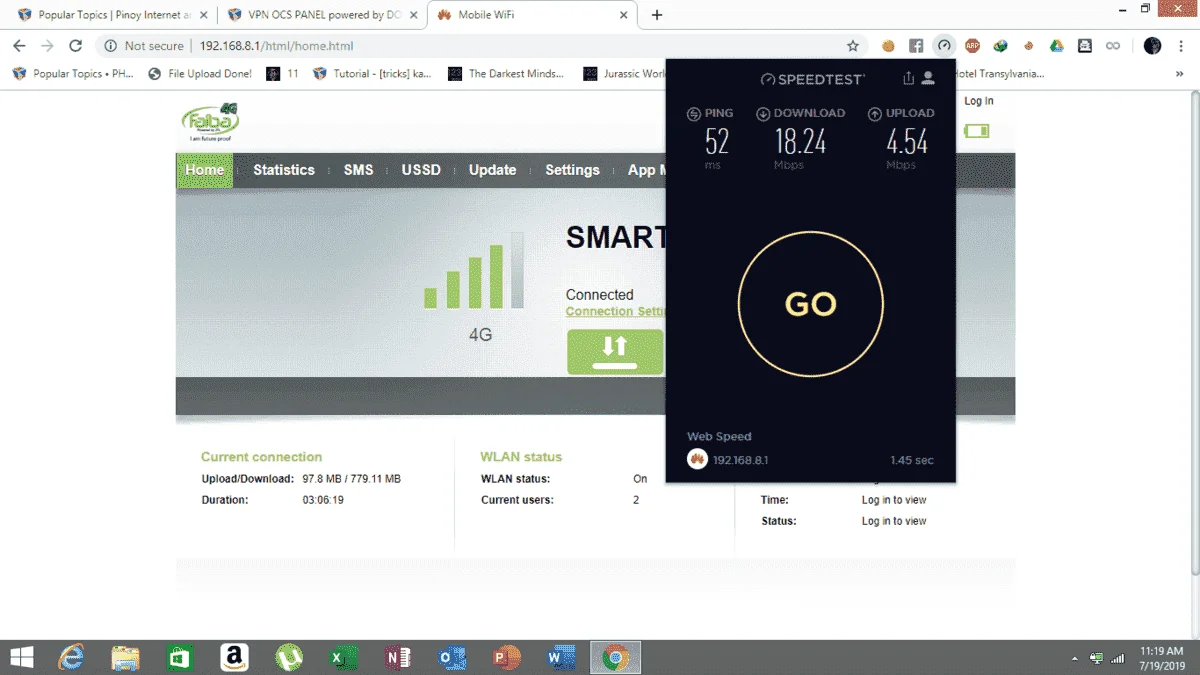1200x675 pixels.
Task: Close the Mobile WiFi tab
Action: click(624, 15)
